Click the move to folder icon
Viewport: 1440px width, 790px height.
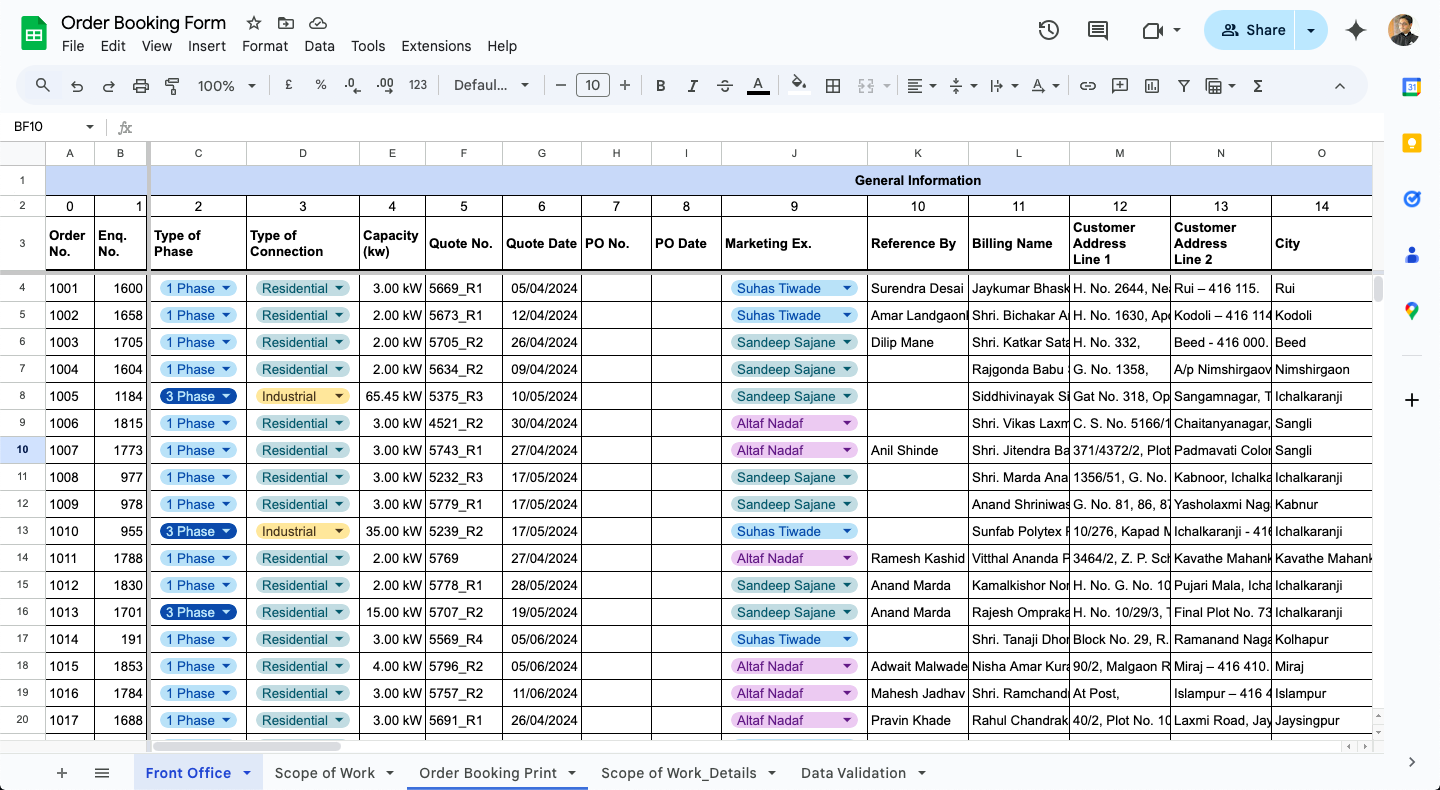(286, 23)
